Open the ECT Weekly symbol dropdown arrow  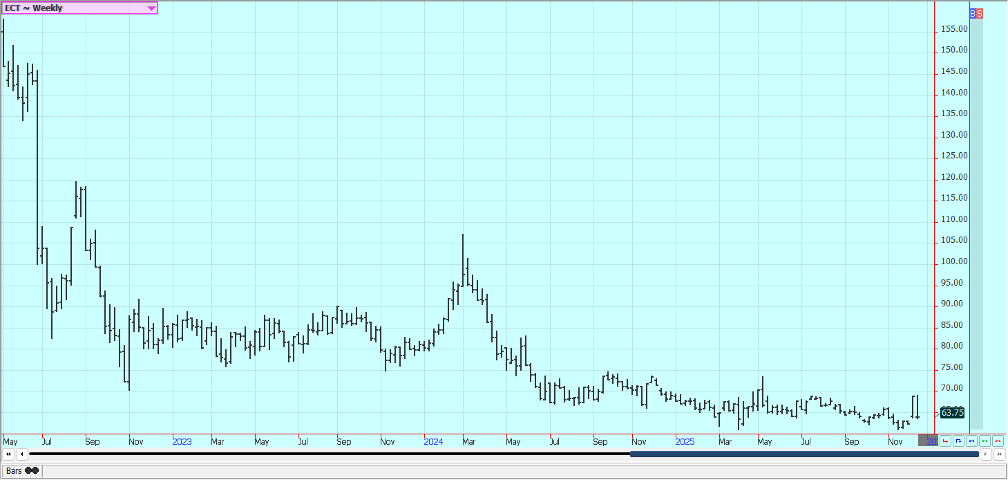click(x=151, y=8)
